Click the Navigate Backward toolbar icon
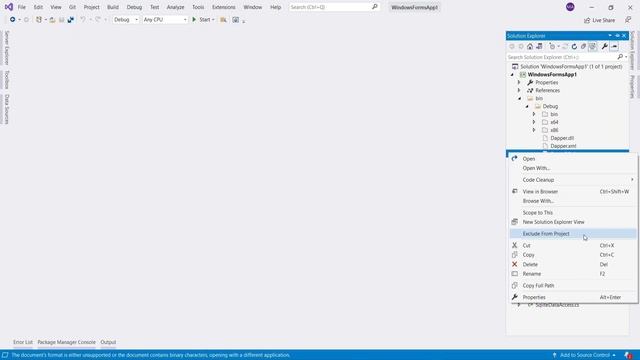This screenshot has width=640, height=360. click(x=13, y=20)
